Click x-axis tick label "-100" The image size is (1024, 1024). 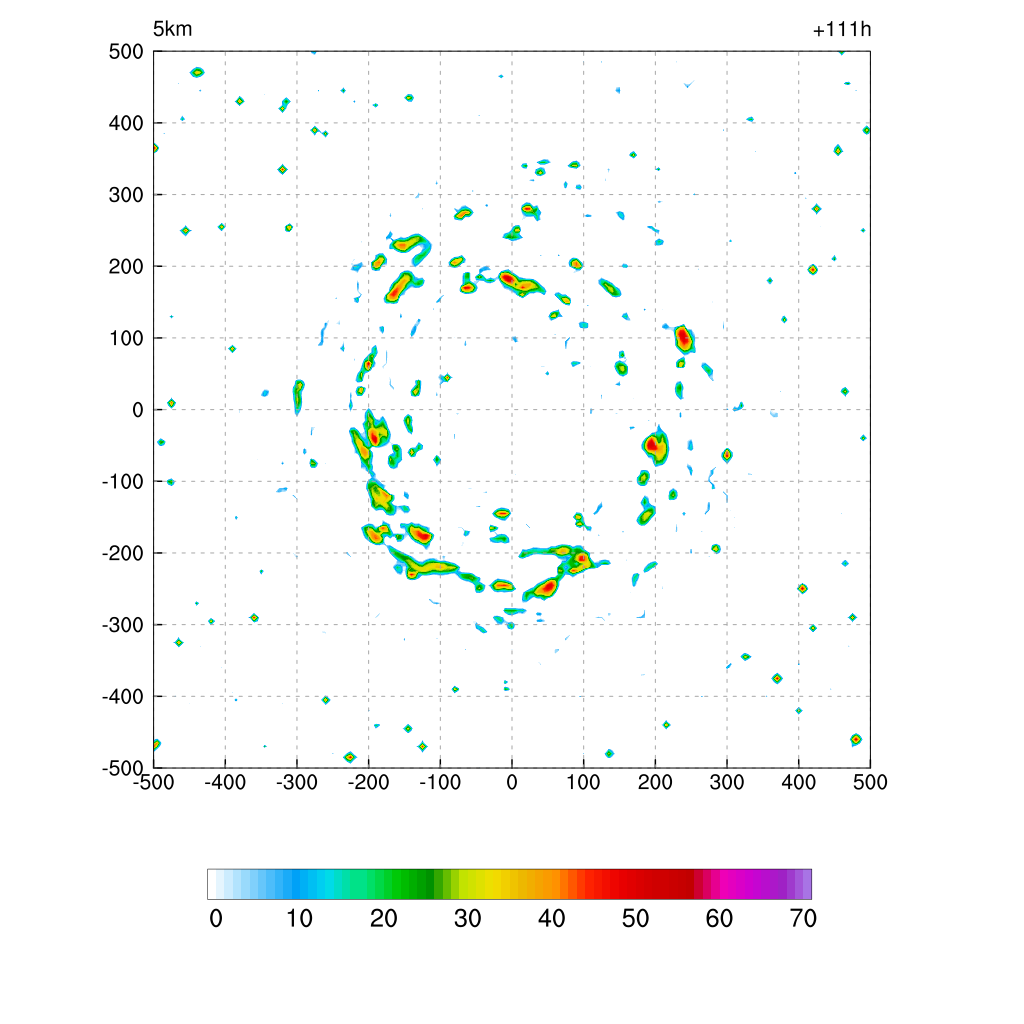tap(440, 782)
